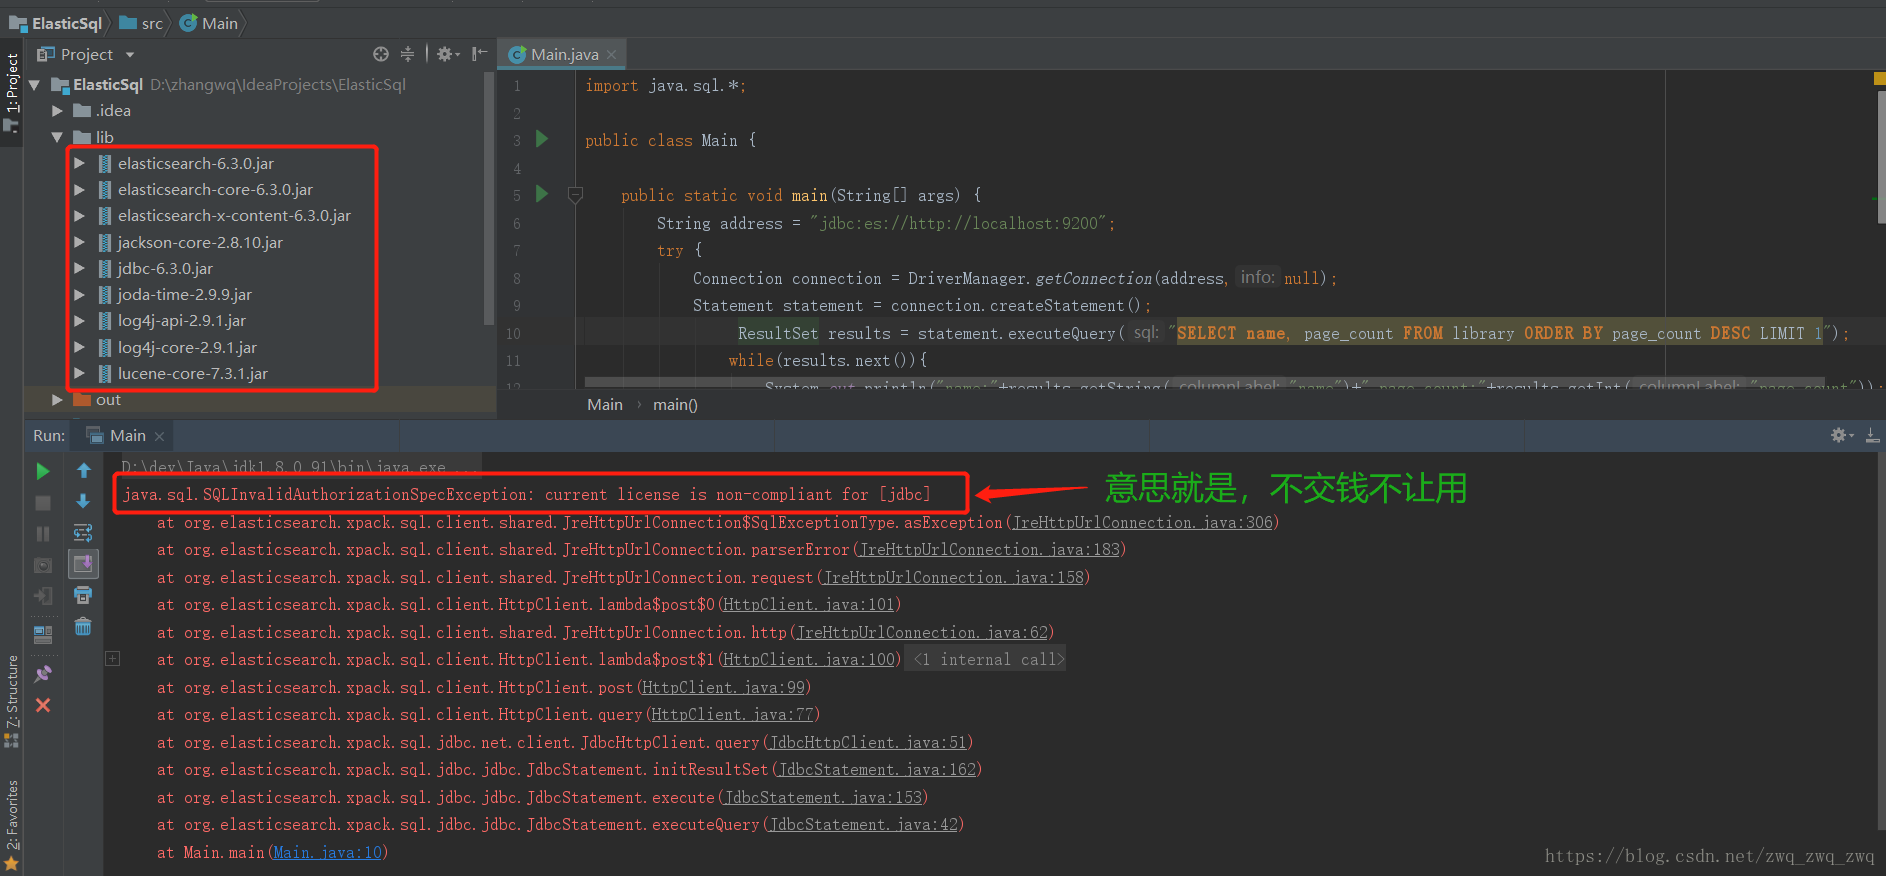
Task: Hide the Project panel with the hide icon
Action: [x=480, y=54]
